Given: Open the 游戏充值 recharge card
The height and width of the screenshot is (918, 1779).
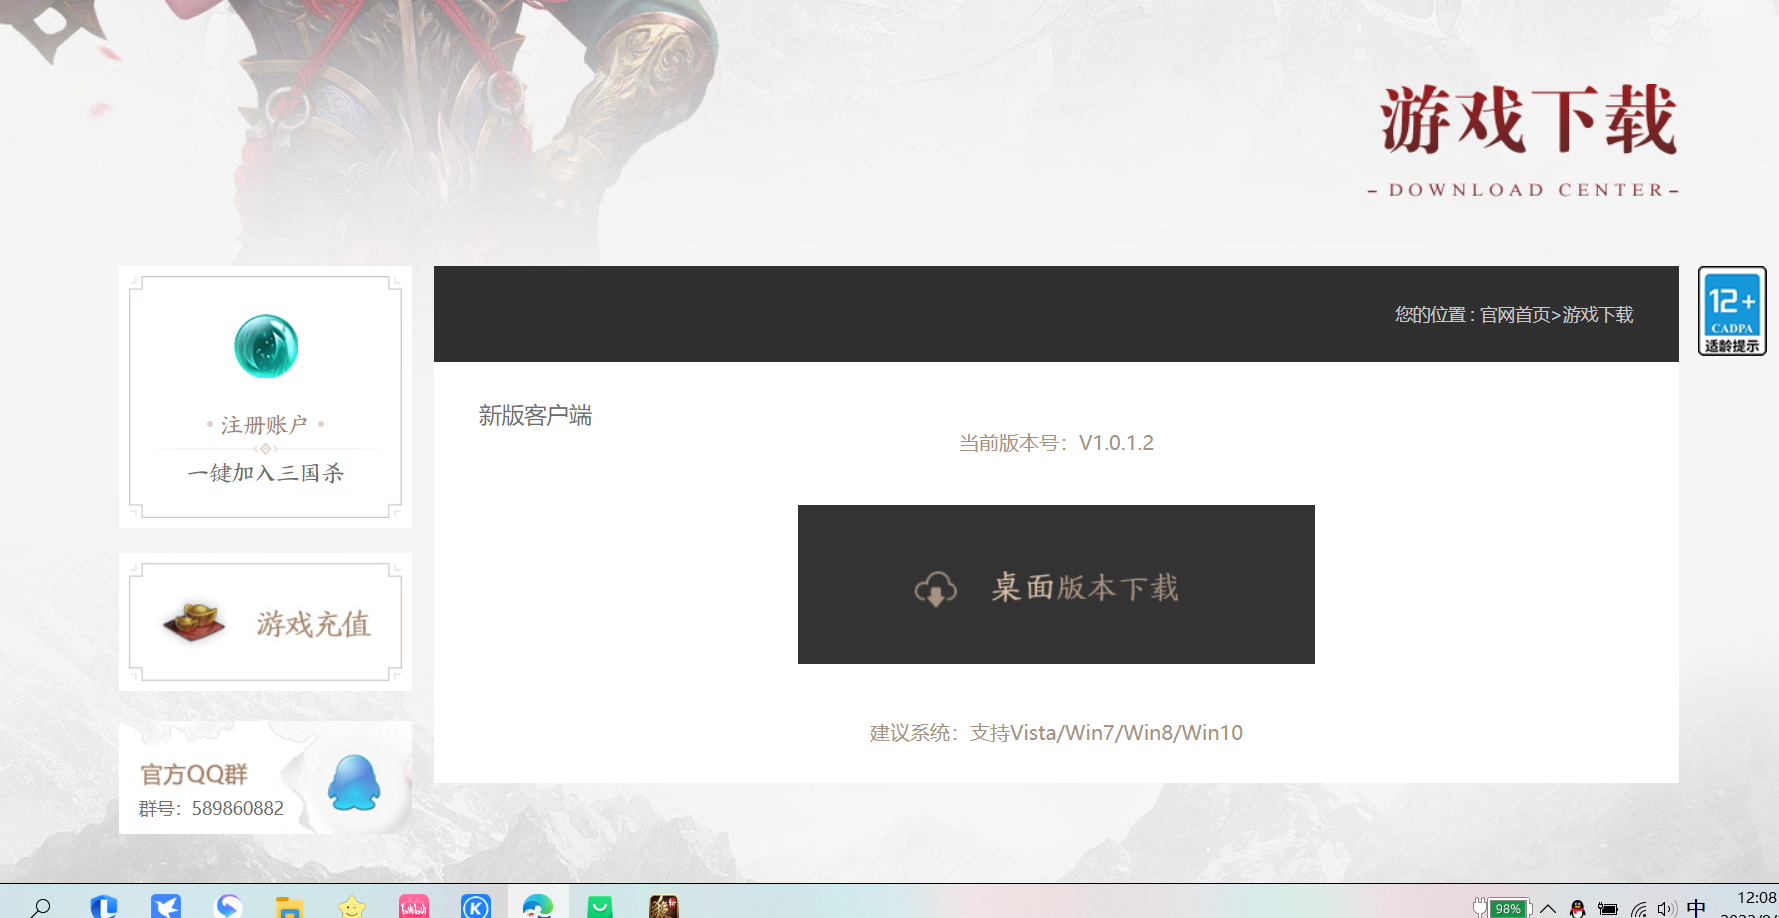Looking at the screenshot, I should (265, 622).
